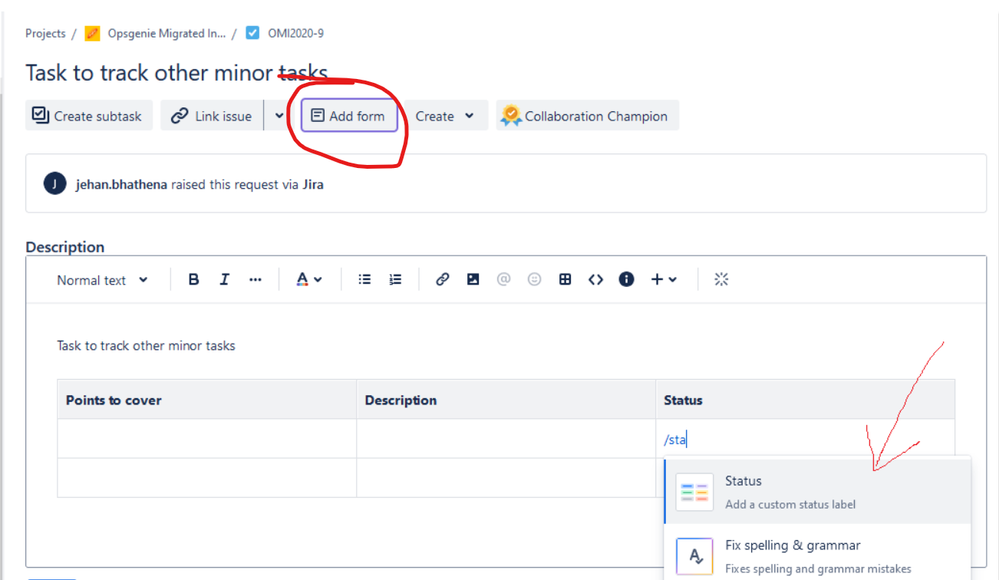Viewport: 999px width, 580px height.
Task: Mention someone with the @ icon
Action: tap(503, 279)
